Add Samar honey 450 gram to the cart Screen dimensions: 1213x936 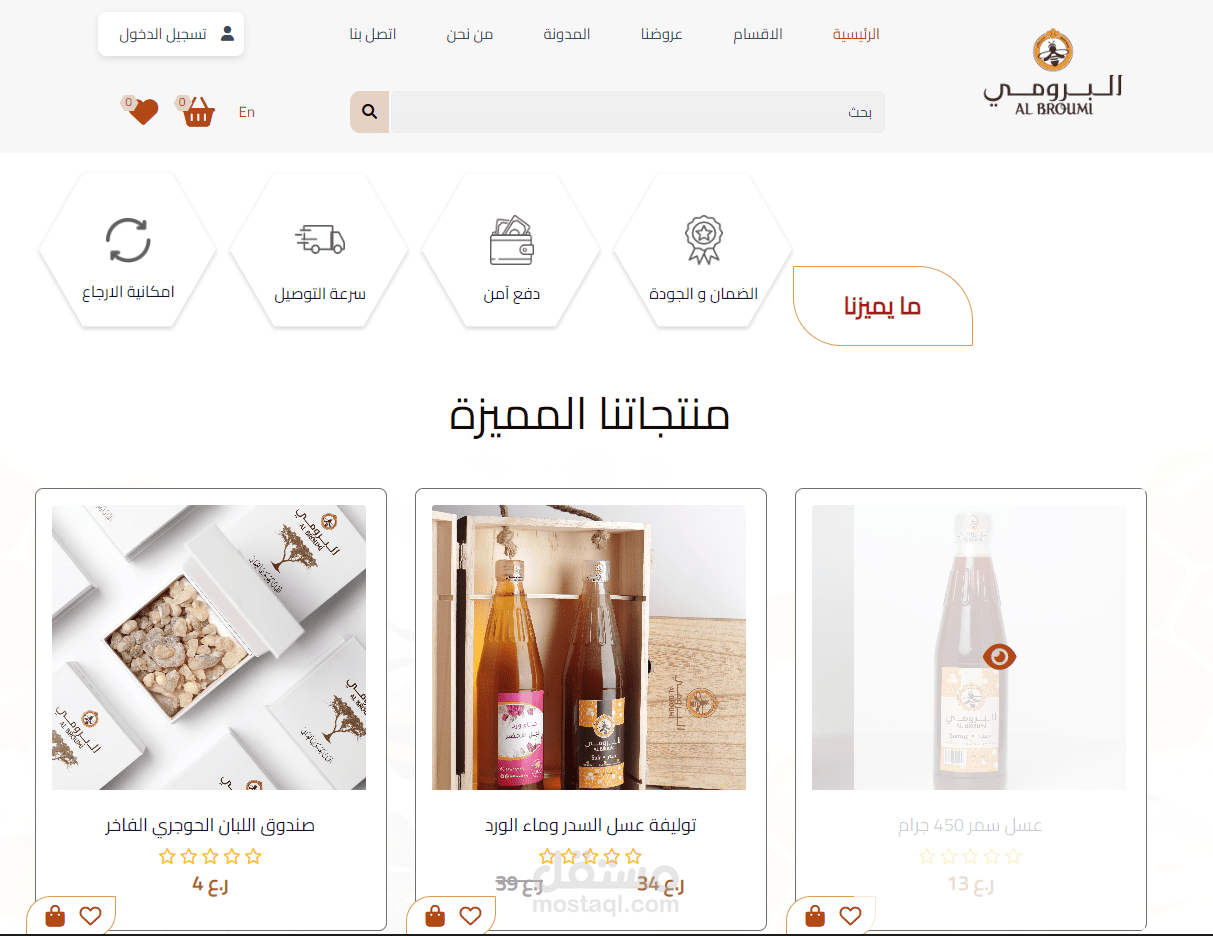click(816, 916)
